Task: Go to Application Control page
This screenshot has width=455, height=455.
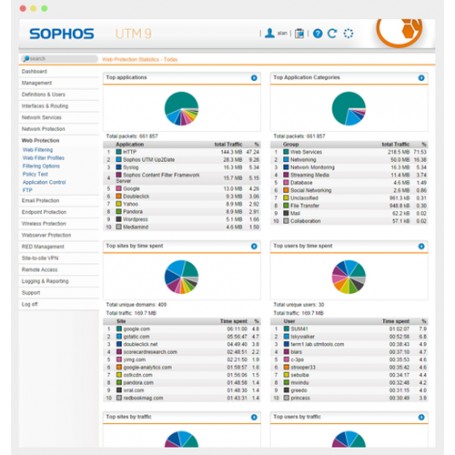Action: (44, 182)
